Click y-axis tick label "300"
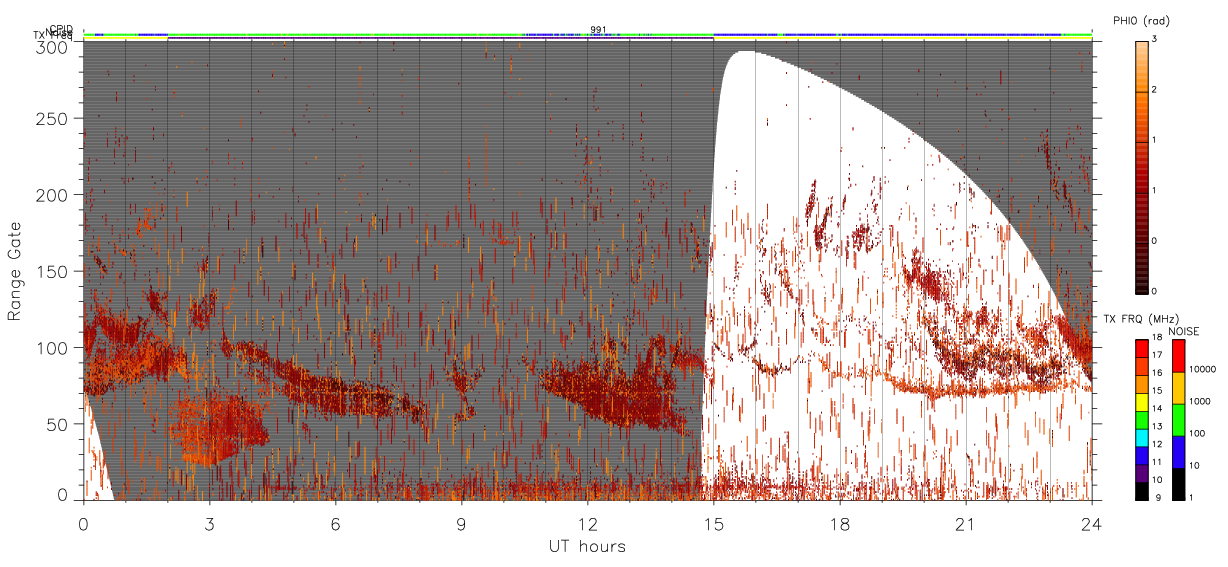Viewport: 1228px width, 567px height. point(54,47)
